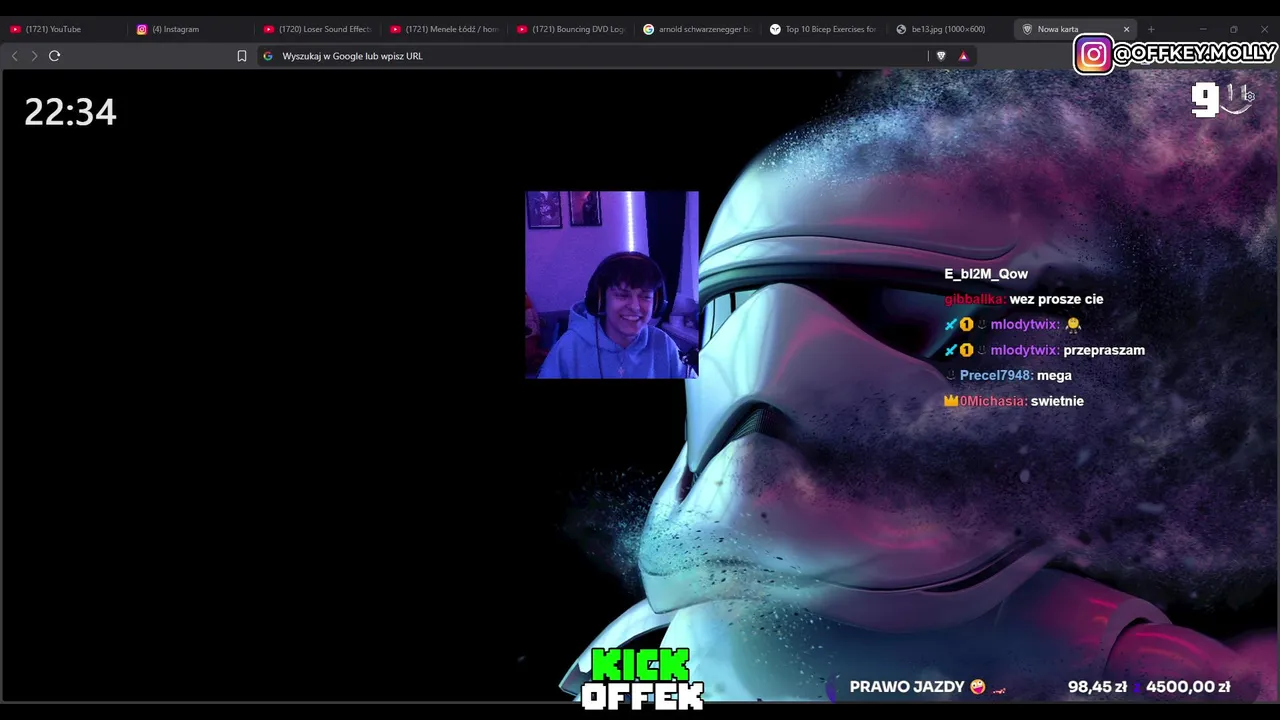This screenshot has height=720, width=1280.
Task: Click the E_bl2M_Qow username text
Action: click(986, 274)
